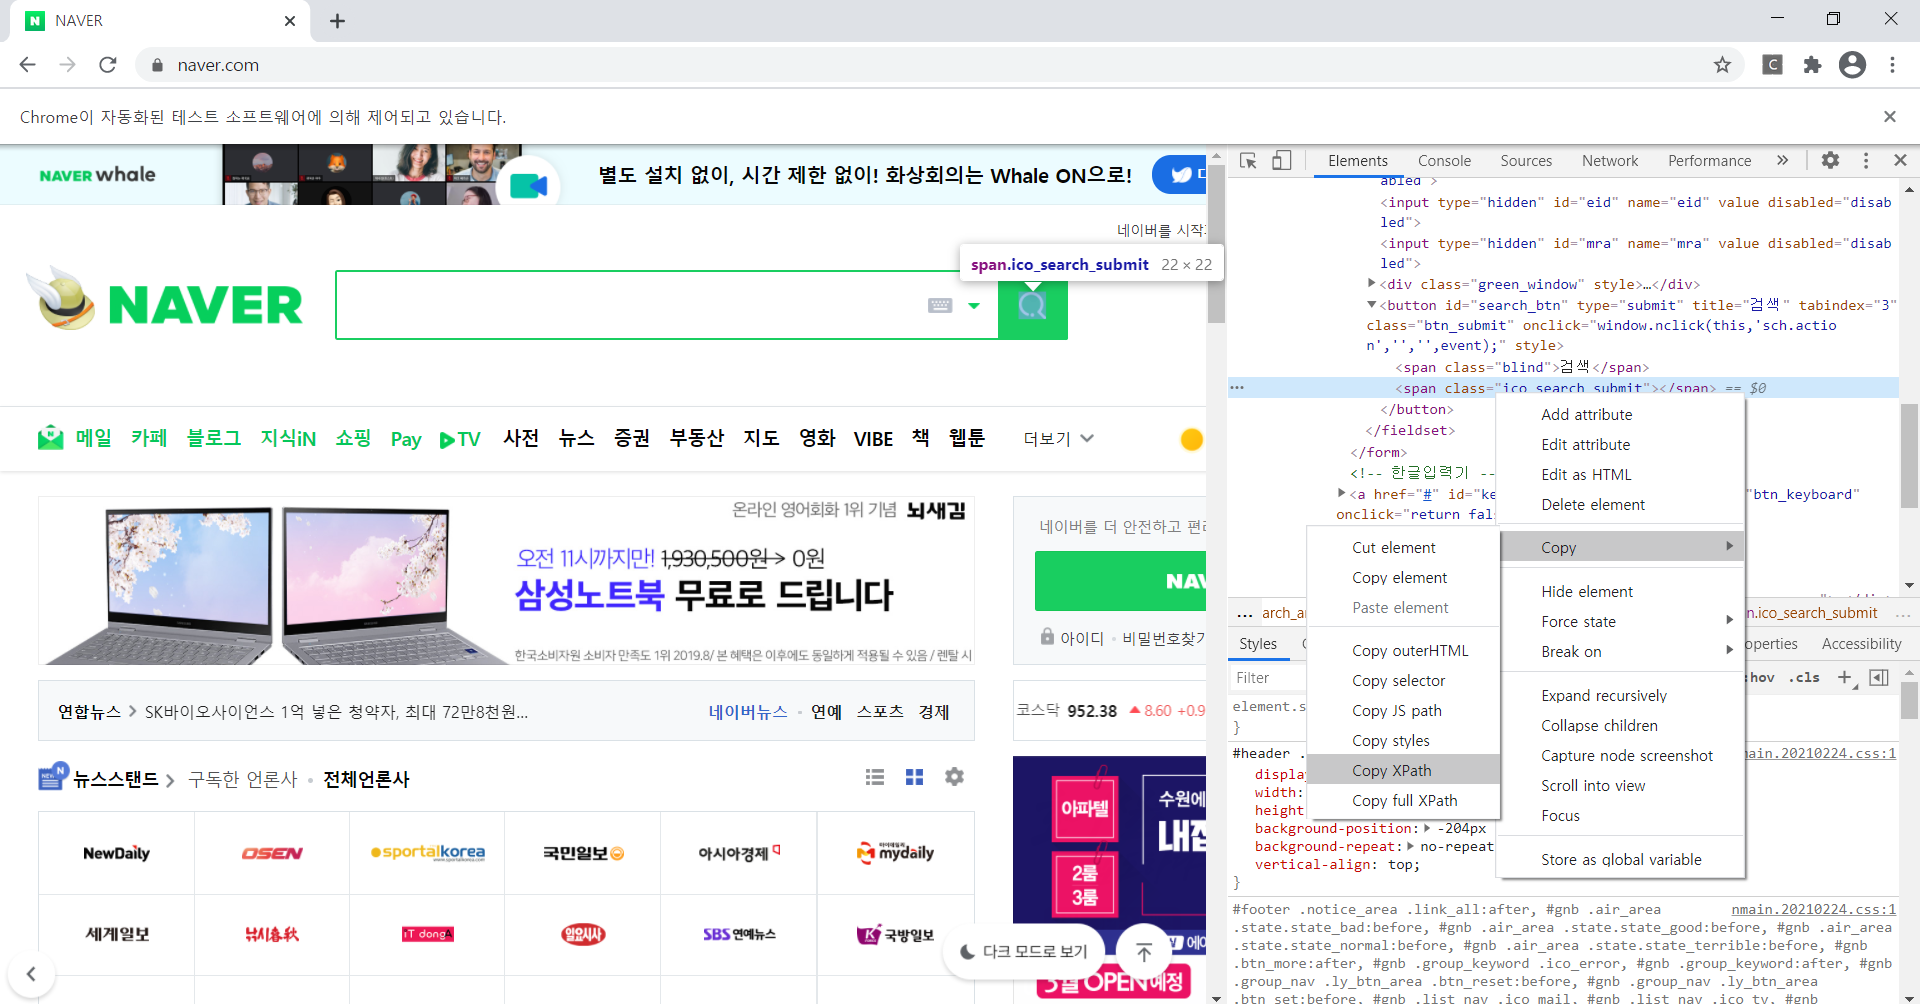Expand the green_window div node
Image resolution: width=1920 pixels, height=1004 pixels.
pyautogui.click(x=1372, y=284)
